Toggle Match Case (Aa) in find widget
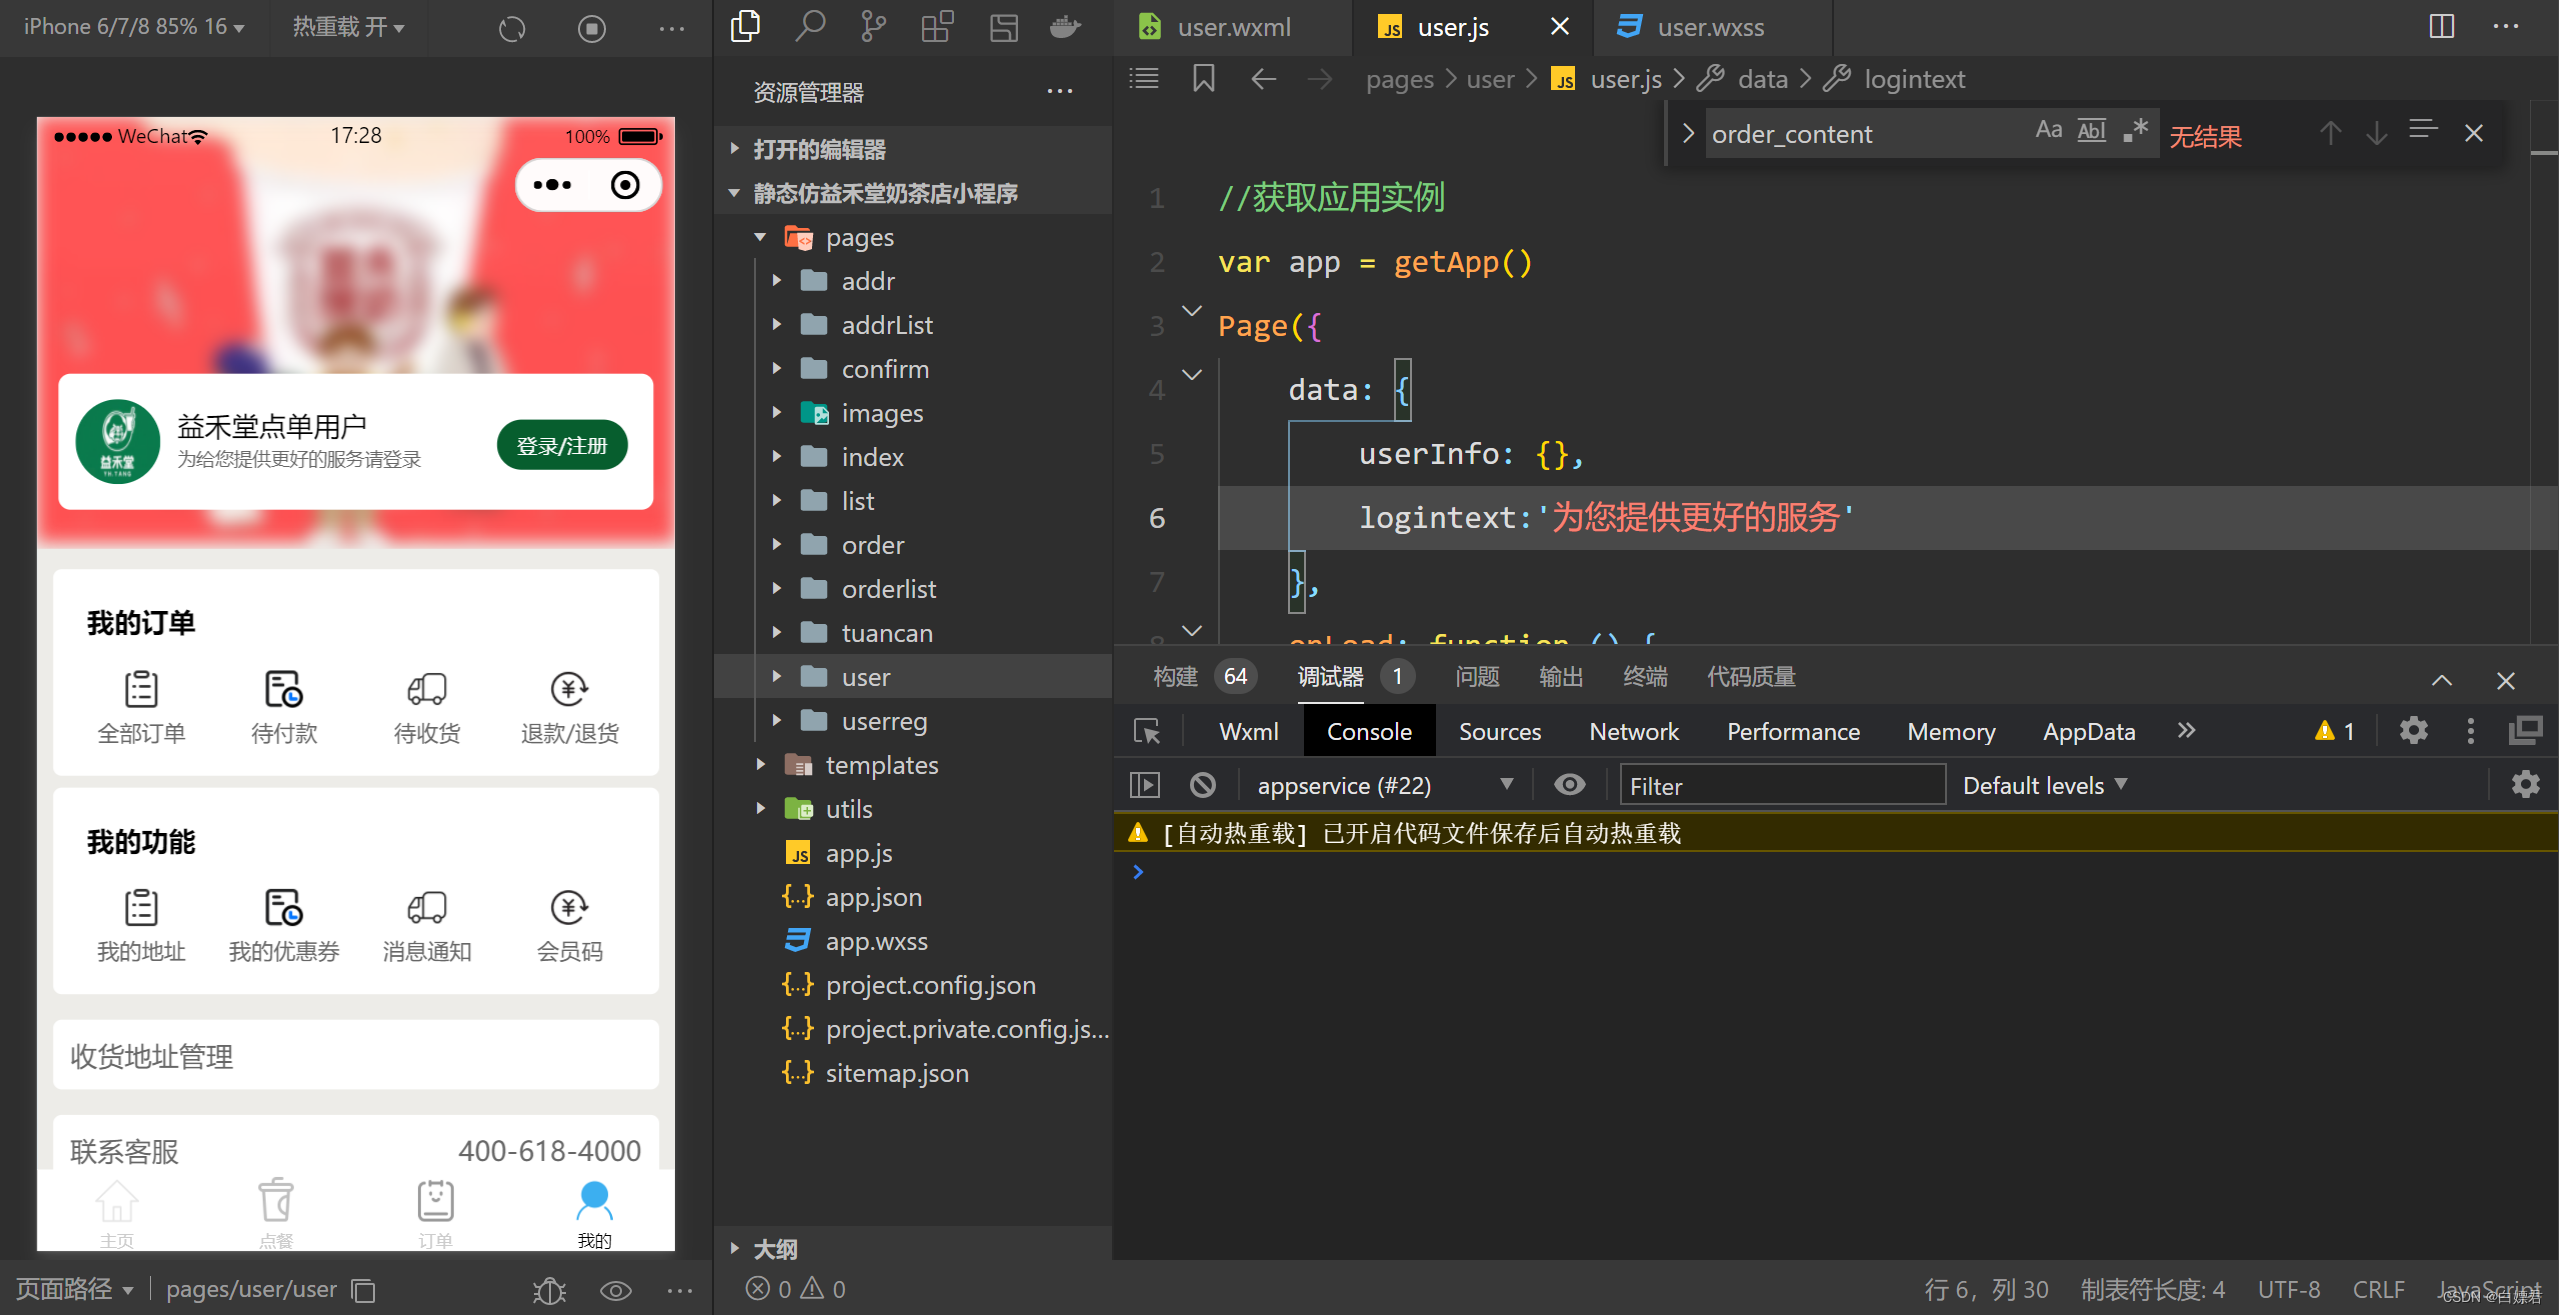The width and height of the screenshot is (2559, 1315). pos(2048,131)
